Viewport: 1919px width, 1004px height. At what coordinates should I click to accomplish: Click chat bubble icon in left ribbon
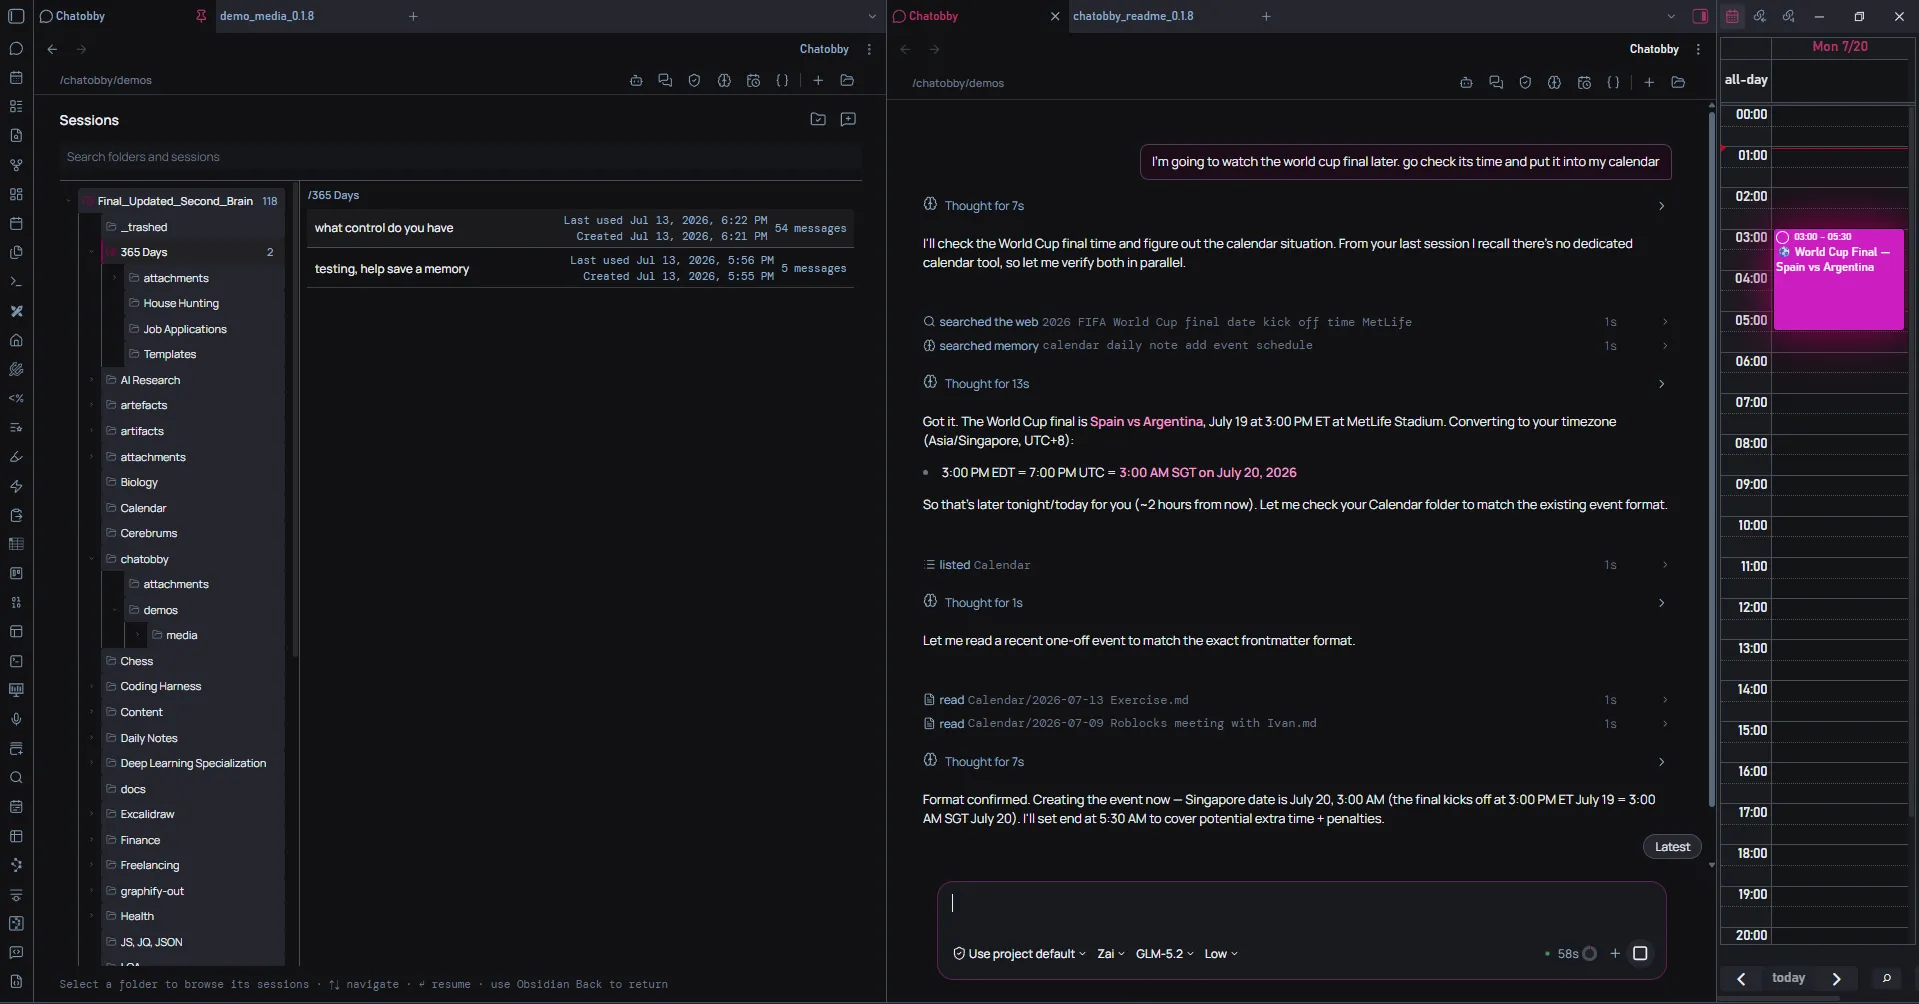(x=16, y=48)
